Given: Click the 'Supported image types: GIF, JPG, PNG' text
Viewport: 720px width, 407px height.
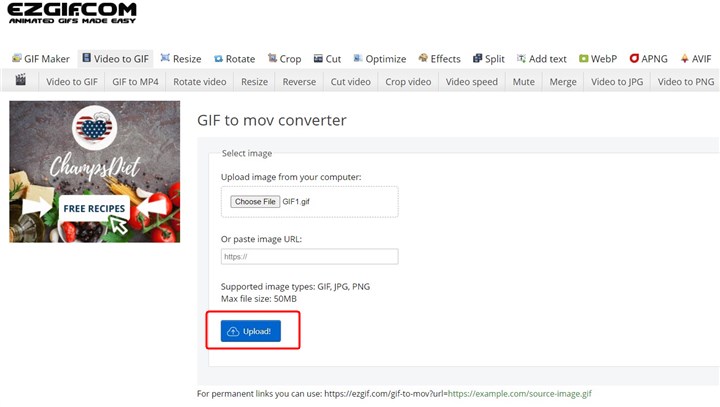Looking at the screenshot, I should pyautogui.click(x=295, y=287).
